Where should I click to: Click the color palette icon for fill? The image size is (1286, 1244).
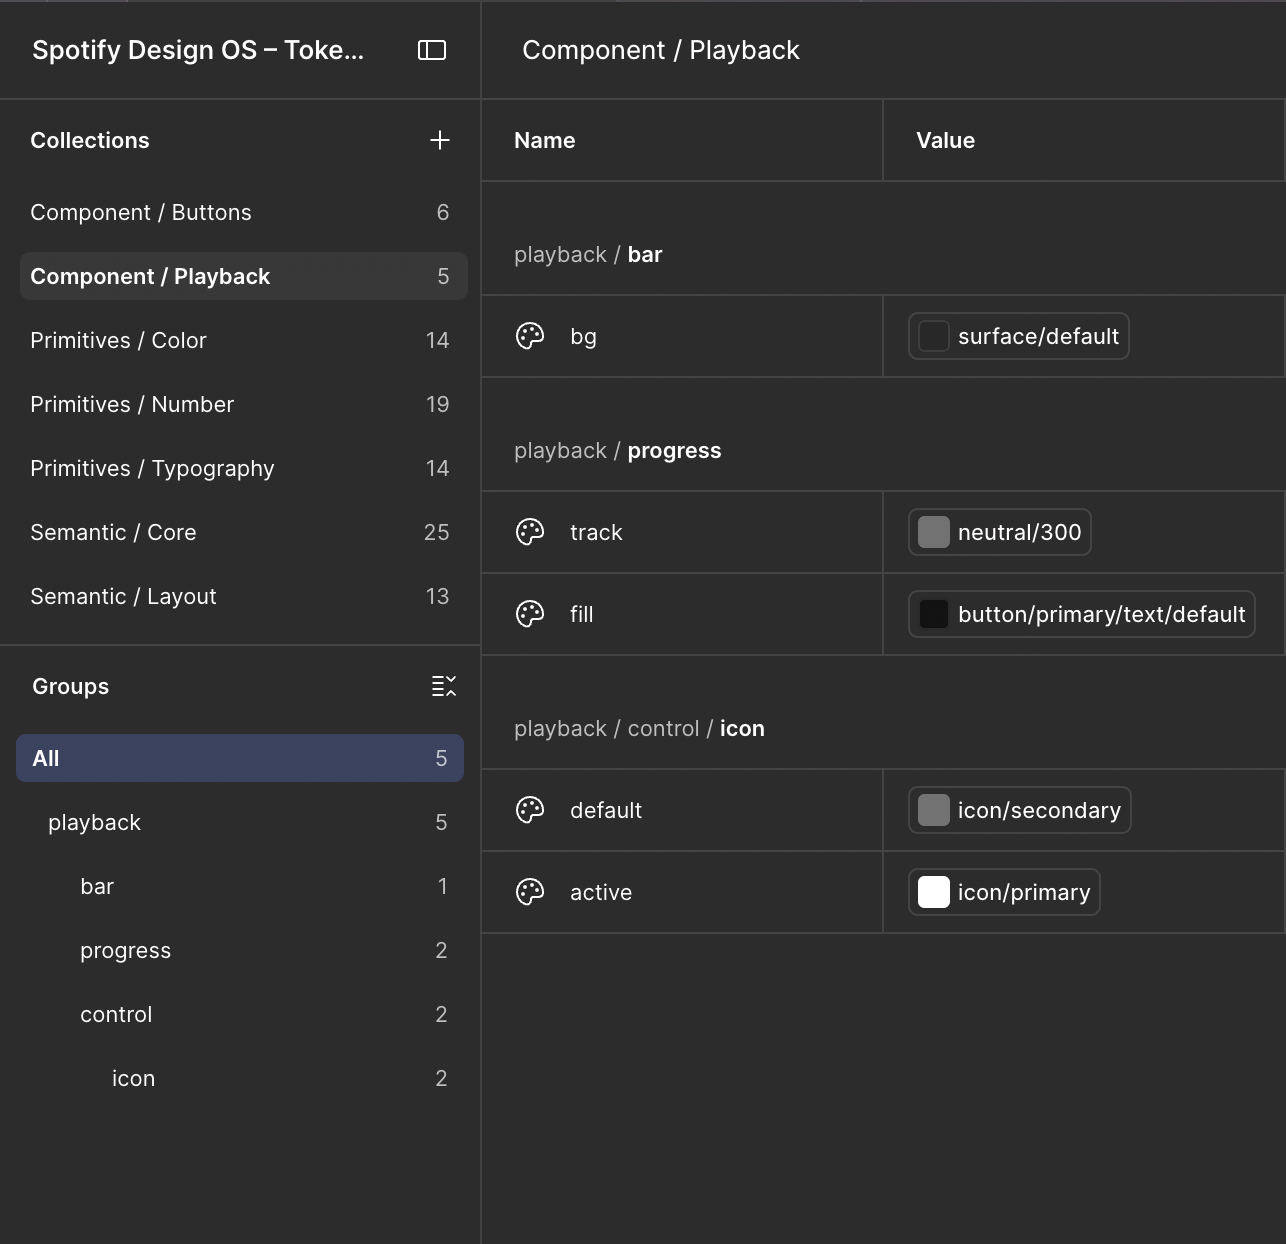coord(530,614)
